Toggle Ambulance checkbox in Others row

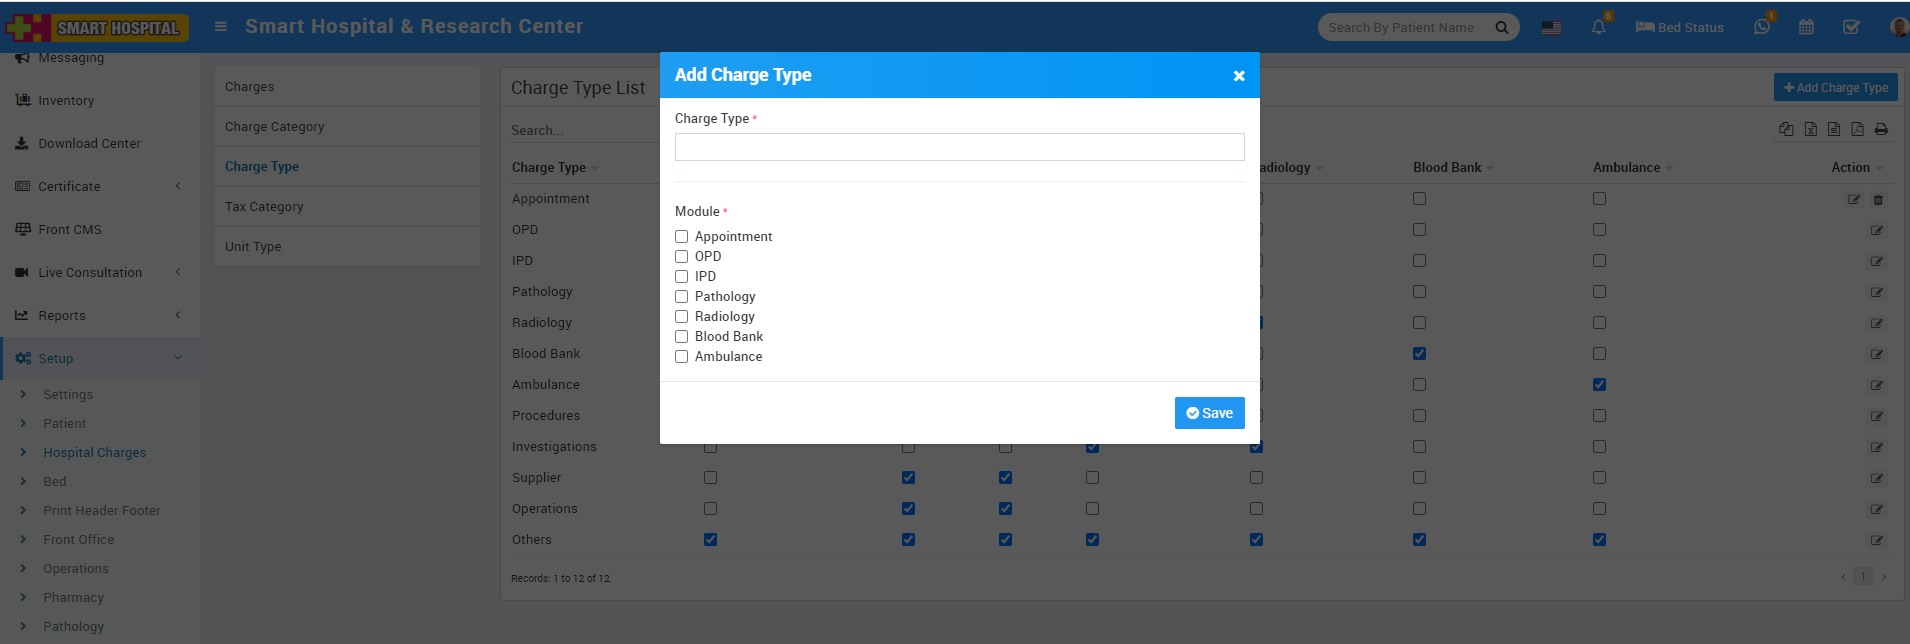(x=1599, y=540)
